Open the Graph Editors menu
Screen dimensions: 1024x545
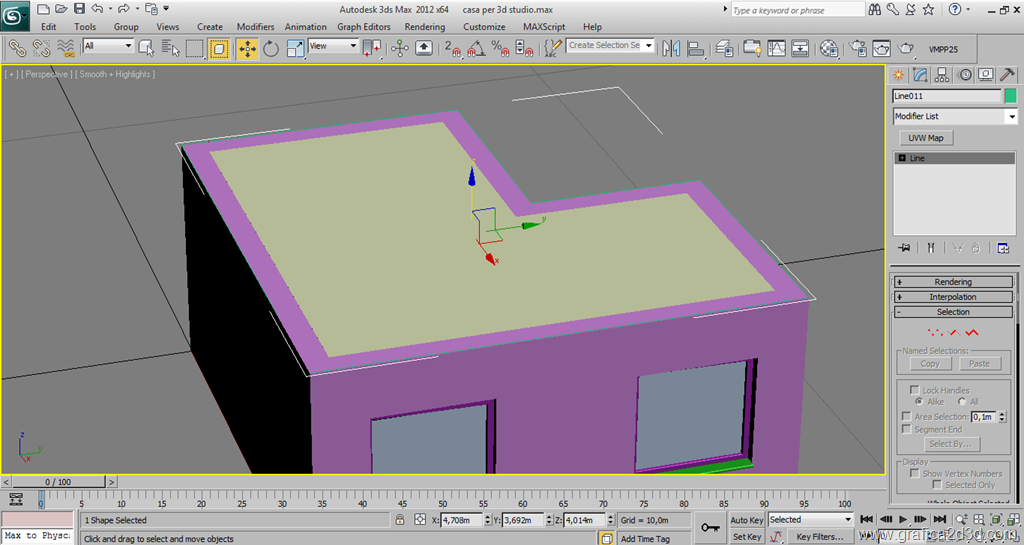(x=363, y=27)
